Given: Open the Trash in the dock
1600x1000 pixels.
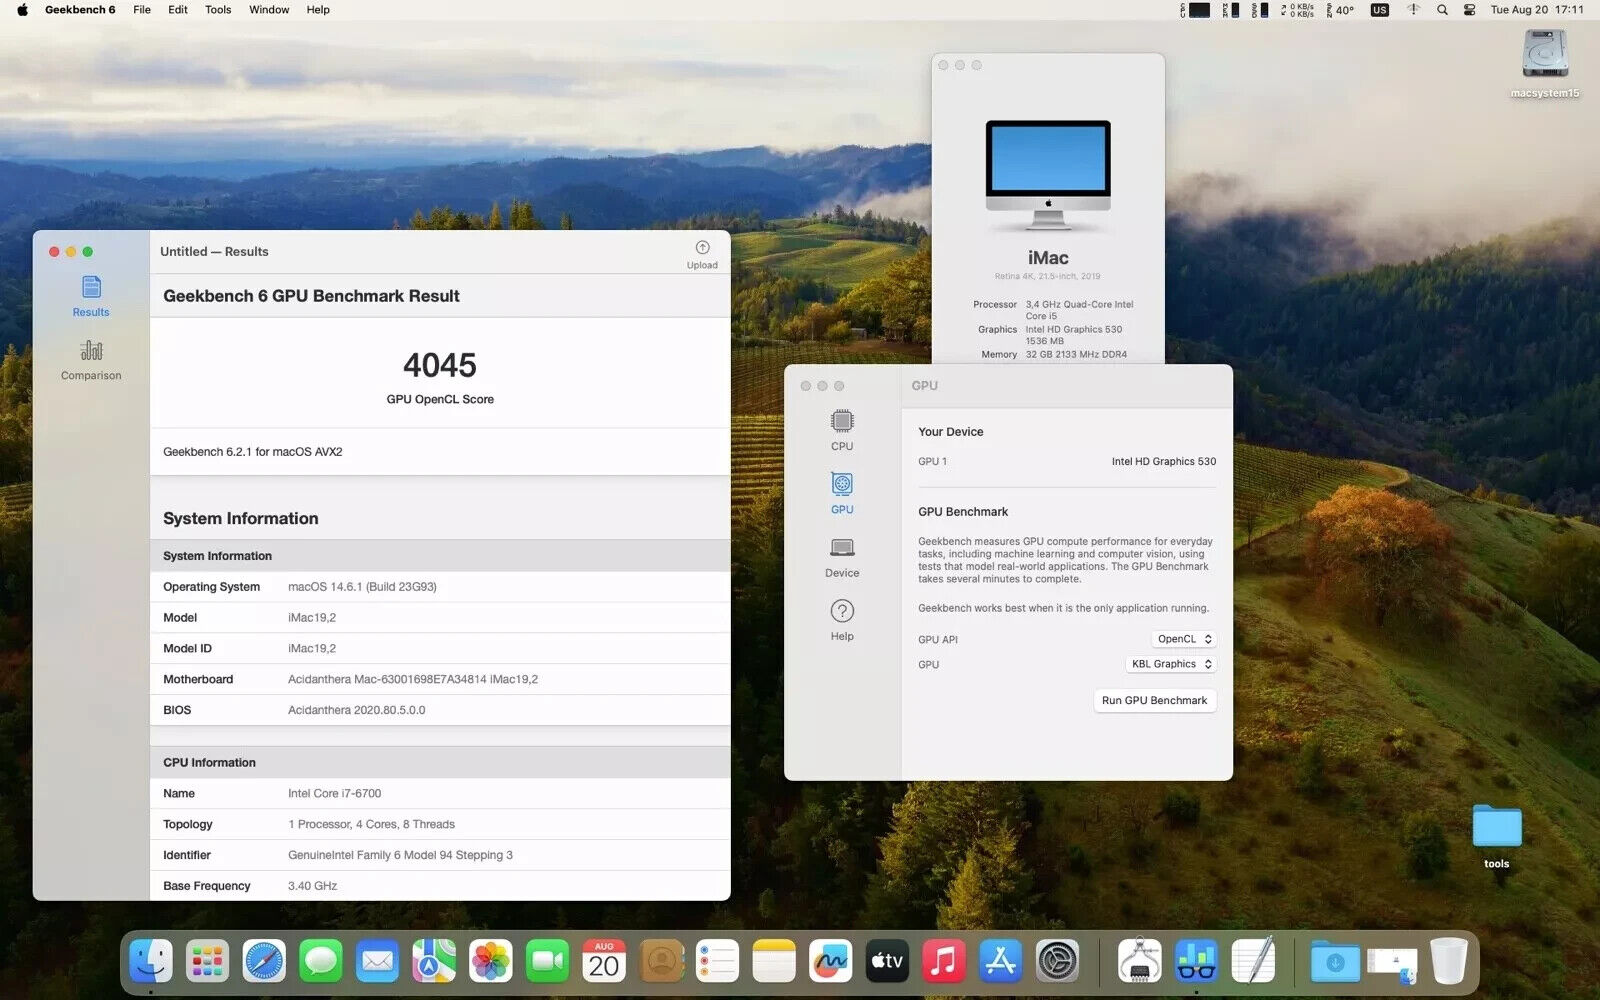Looking at the screenshot, I should pyautogui.click(x=1448, y=962).
